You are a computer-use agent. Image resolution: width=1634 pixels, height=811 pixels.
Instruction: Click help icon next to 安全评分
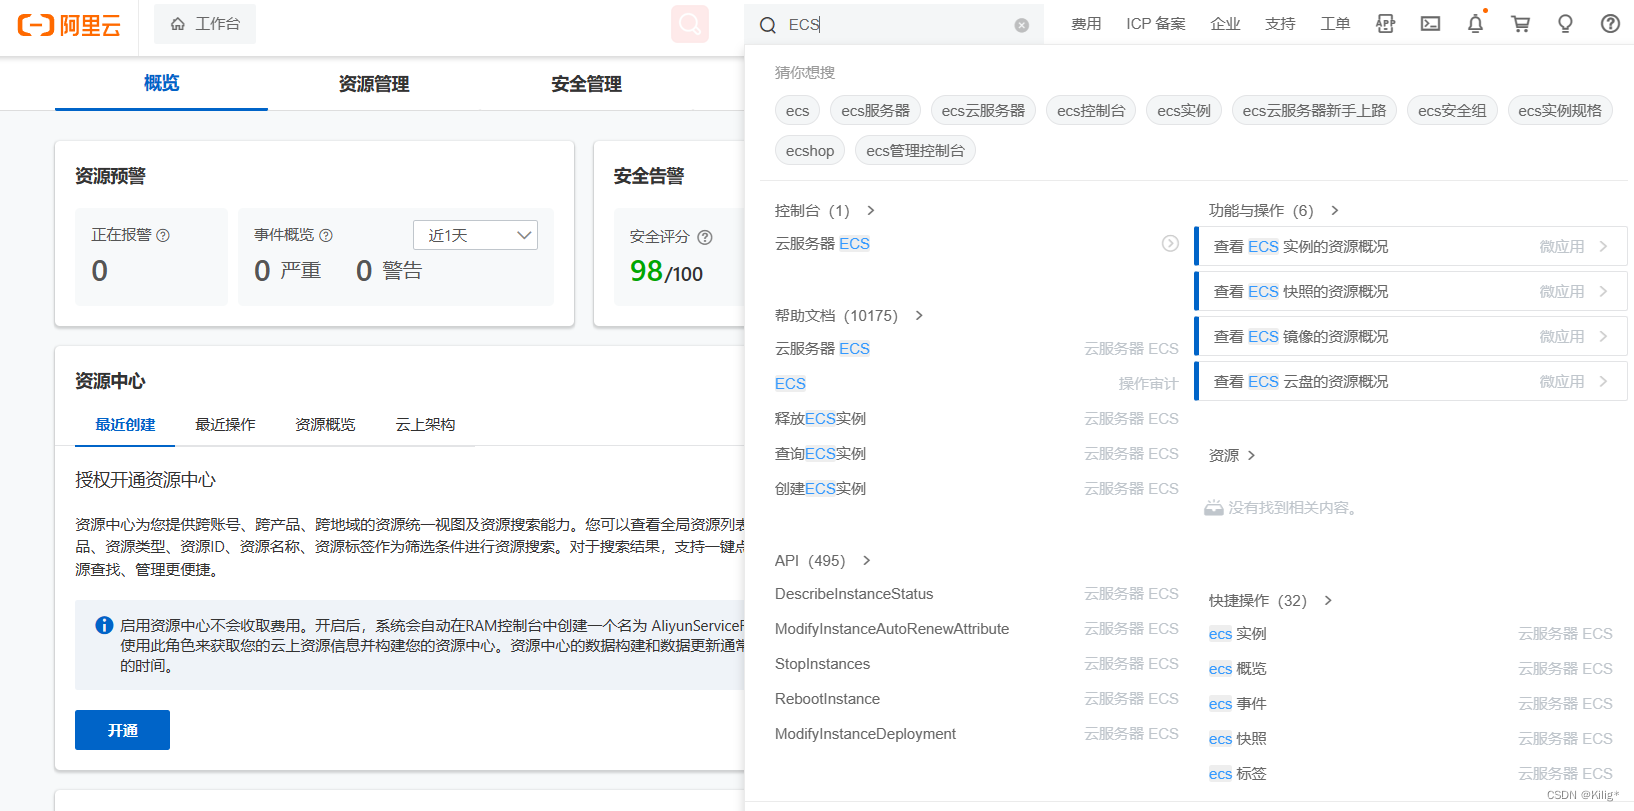[x=705, y=237]
